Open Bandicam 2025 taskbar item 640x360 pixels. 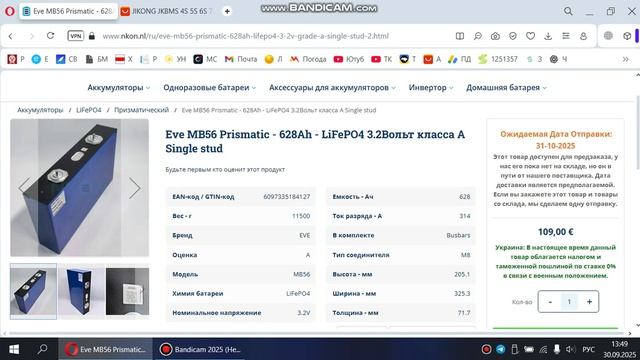tap(200, 349)
